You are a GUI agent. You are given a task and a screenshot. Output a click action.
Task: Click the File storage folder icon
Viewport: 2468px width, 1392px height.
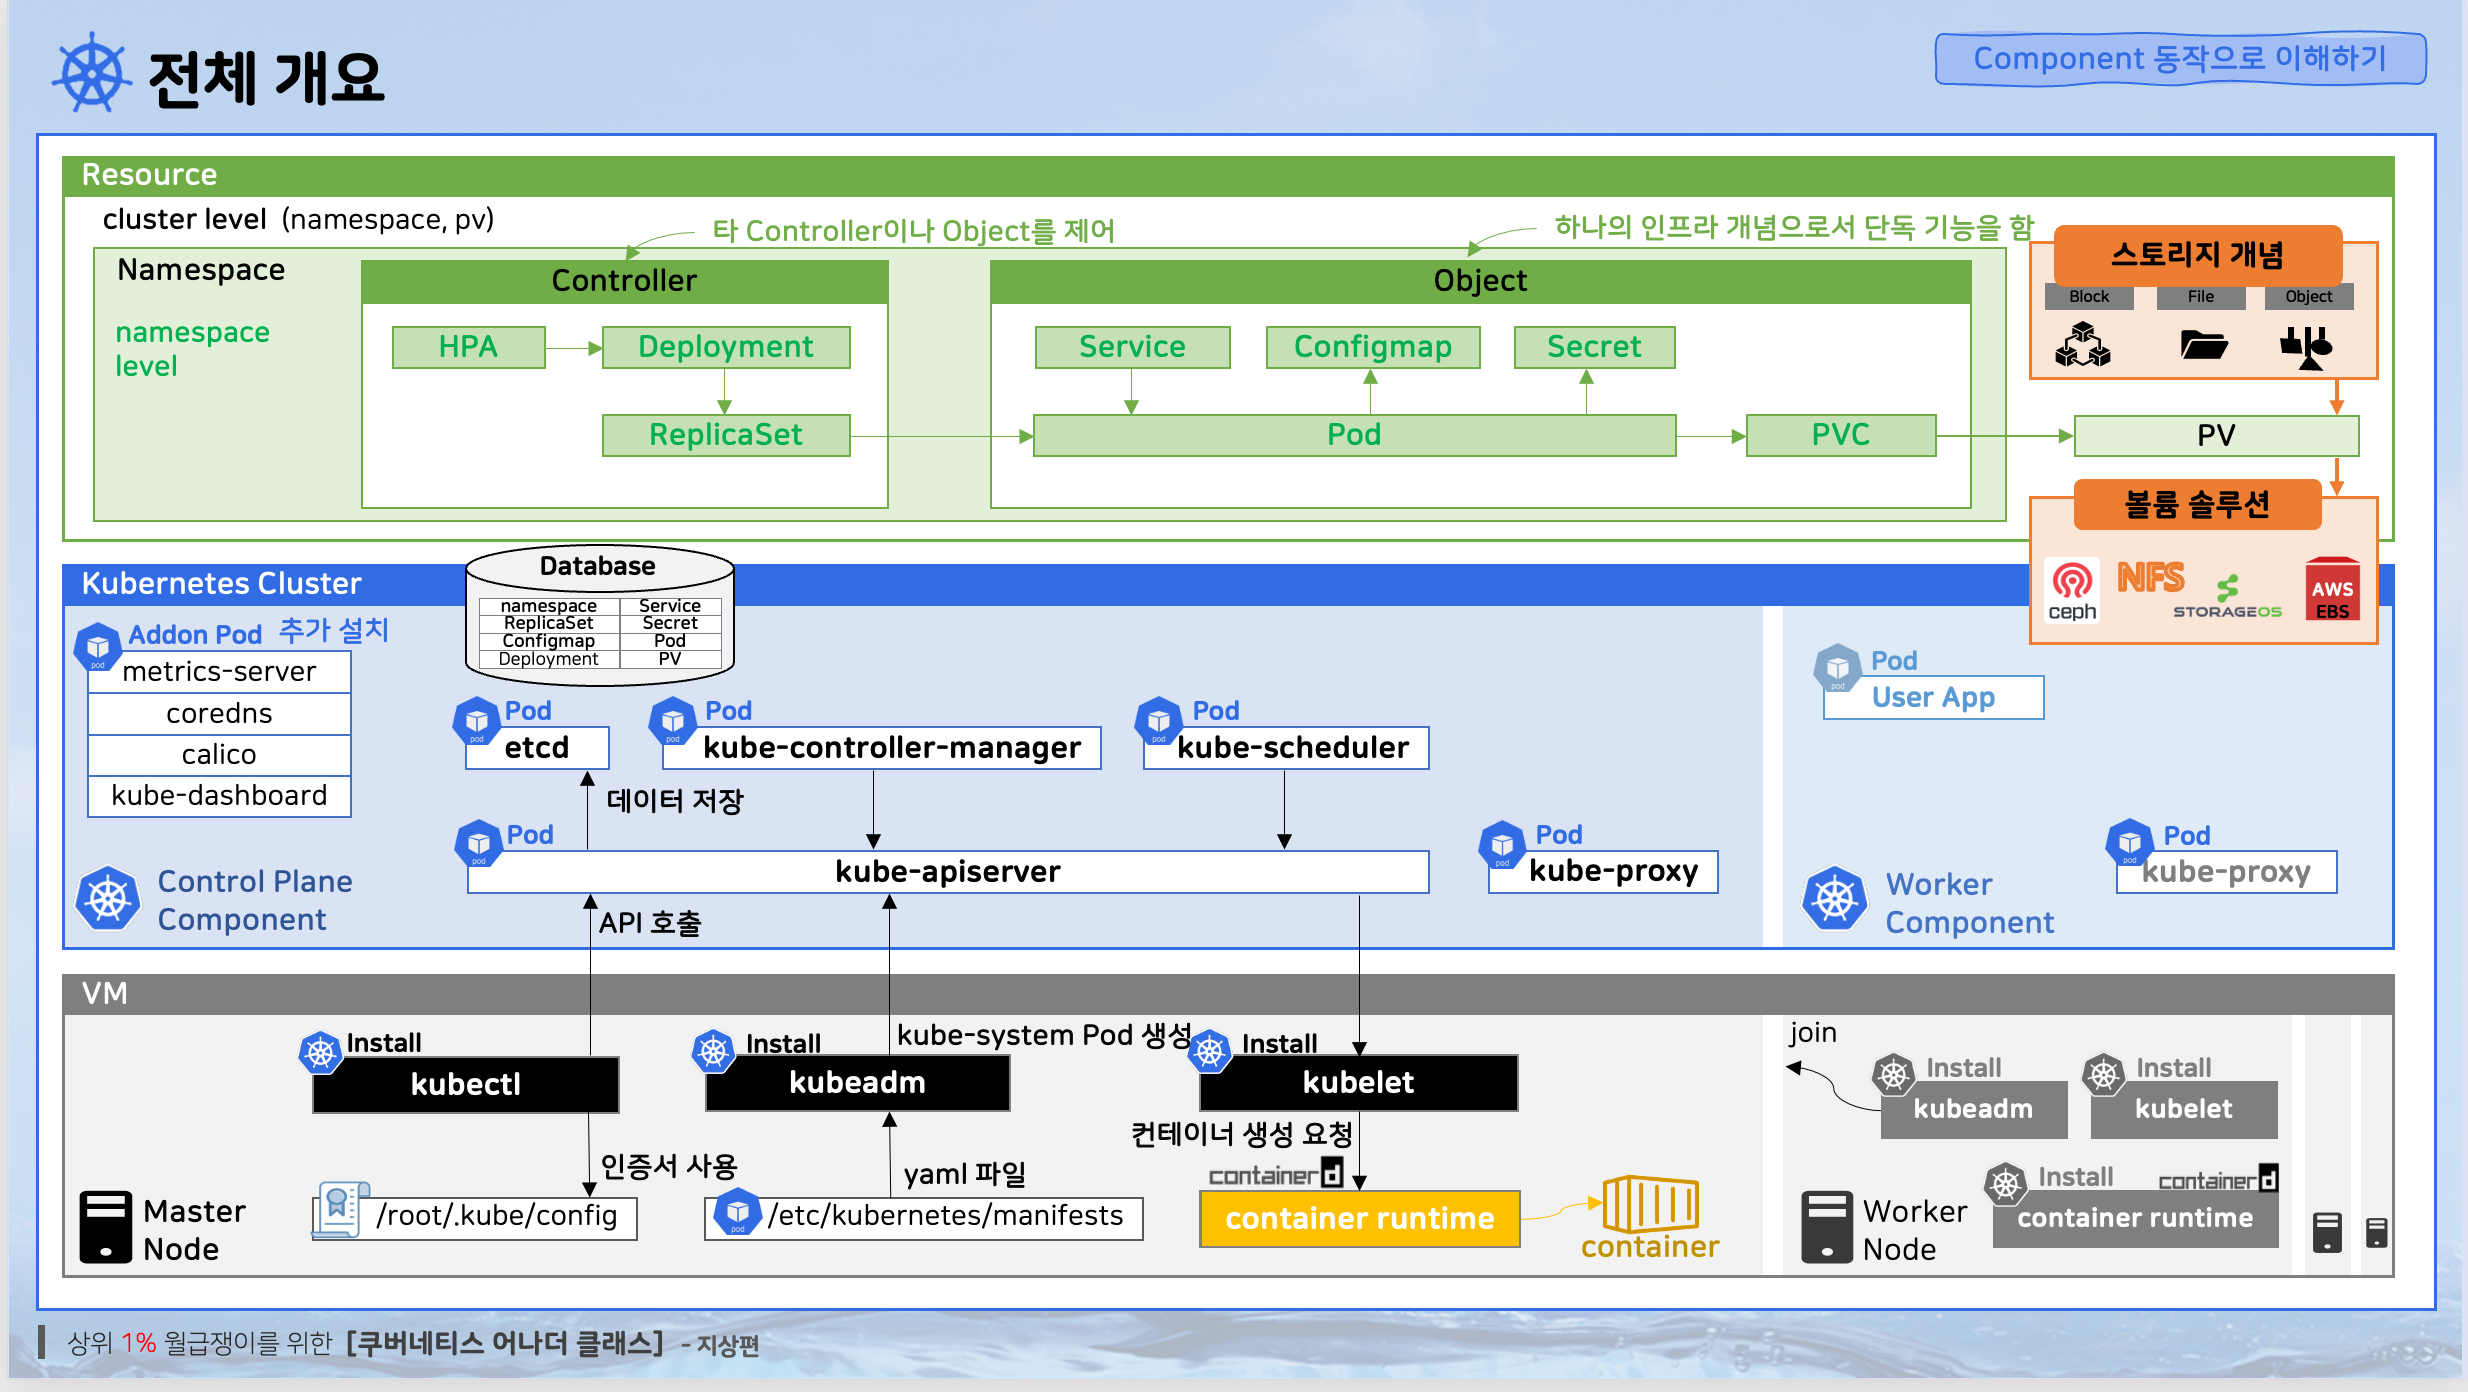(2203, 345)
